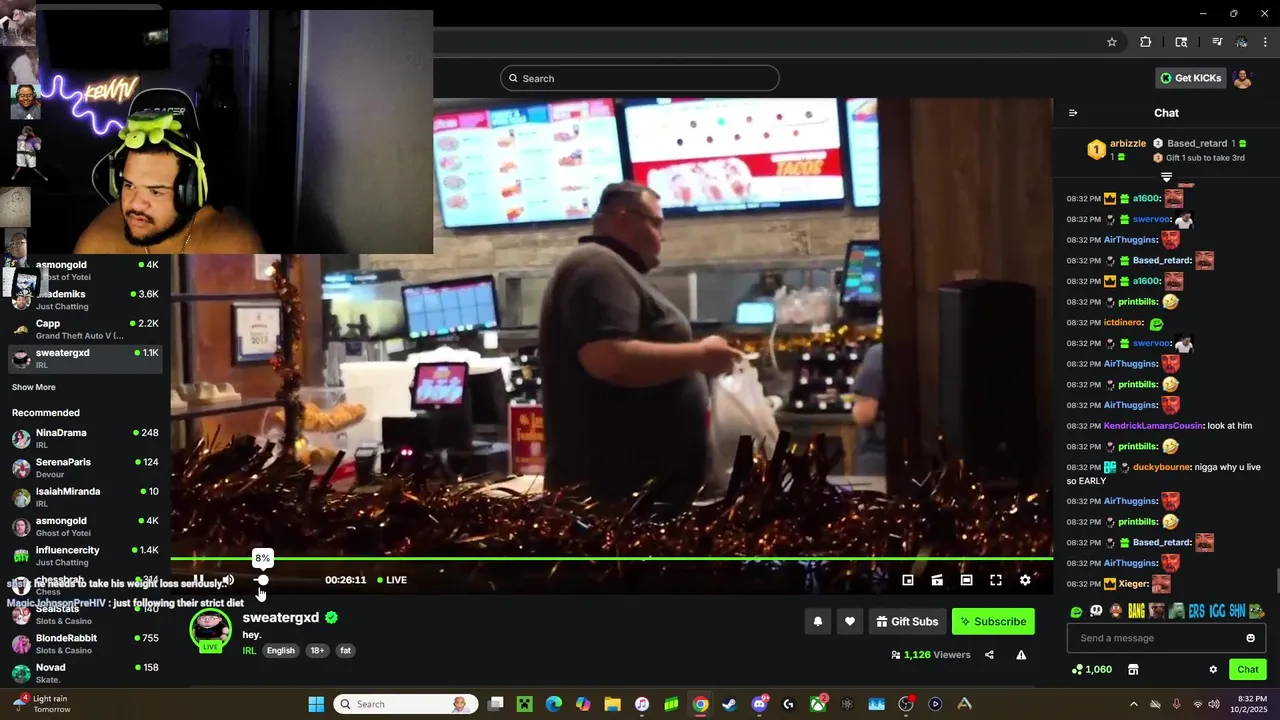Jump to the LIVE indicator in player
Viewport: 1280px width, 720px height.
pyautogui.click(x=392, y=580)
